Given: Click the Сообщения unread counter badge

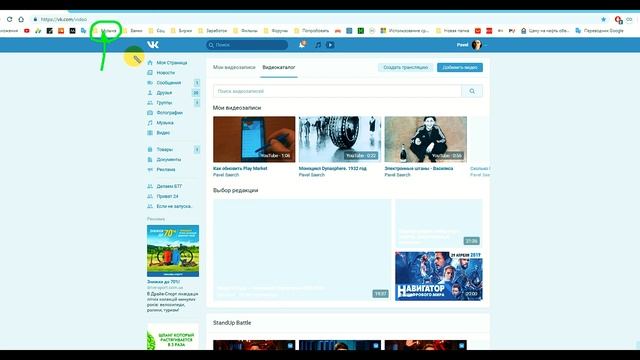Looking at the screenshot, I should 196,83.
